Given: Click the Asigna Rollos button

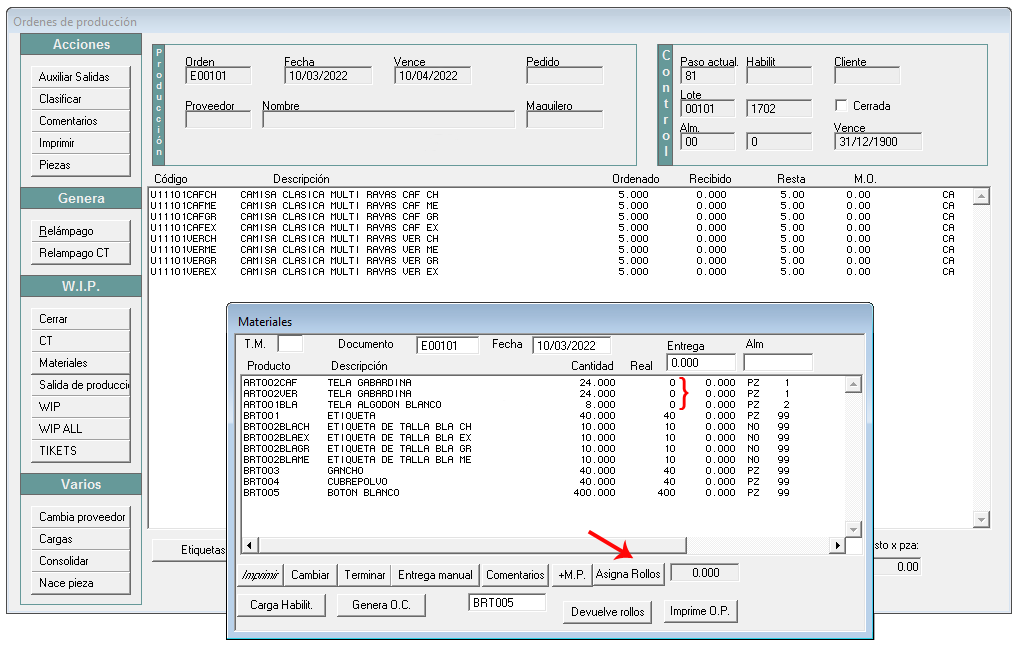Looking at the screenshot, I should pyautogui.click(x=628, y=574).
